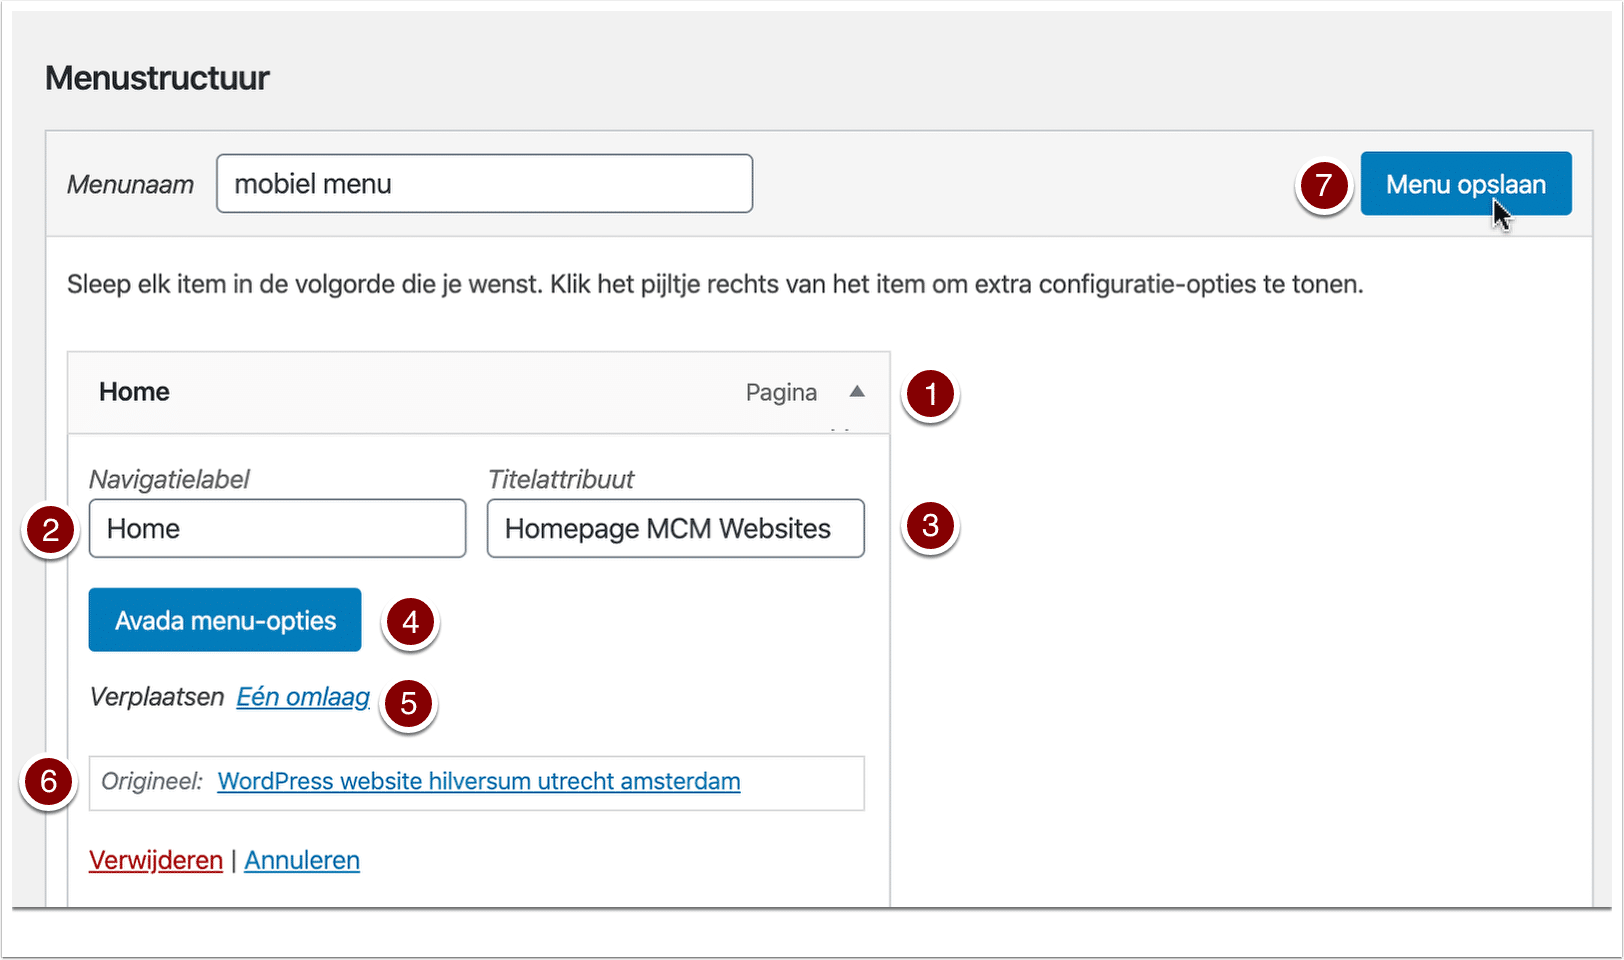Open the original WordPress website hilversum link
Viewport: 1624px width, 960px height.
click(479, 781)
